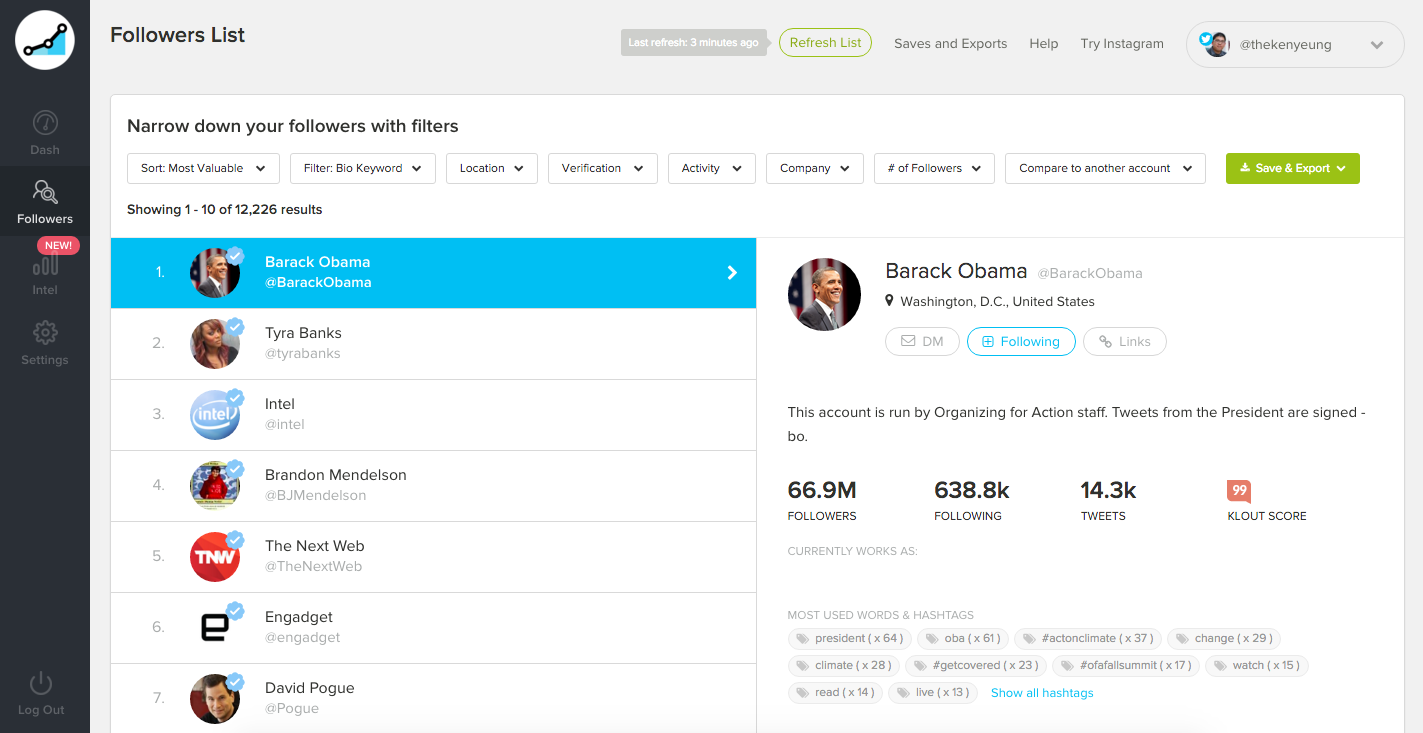1423x733 pixels.
Task: Open the Settings gear in sidebar
Action: (45, 333)
